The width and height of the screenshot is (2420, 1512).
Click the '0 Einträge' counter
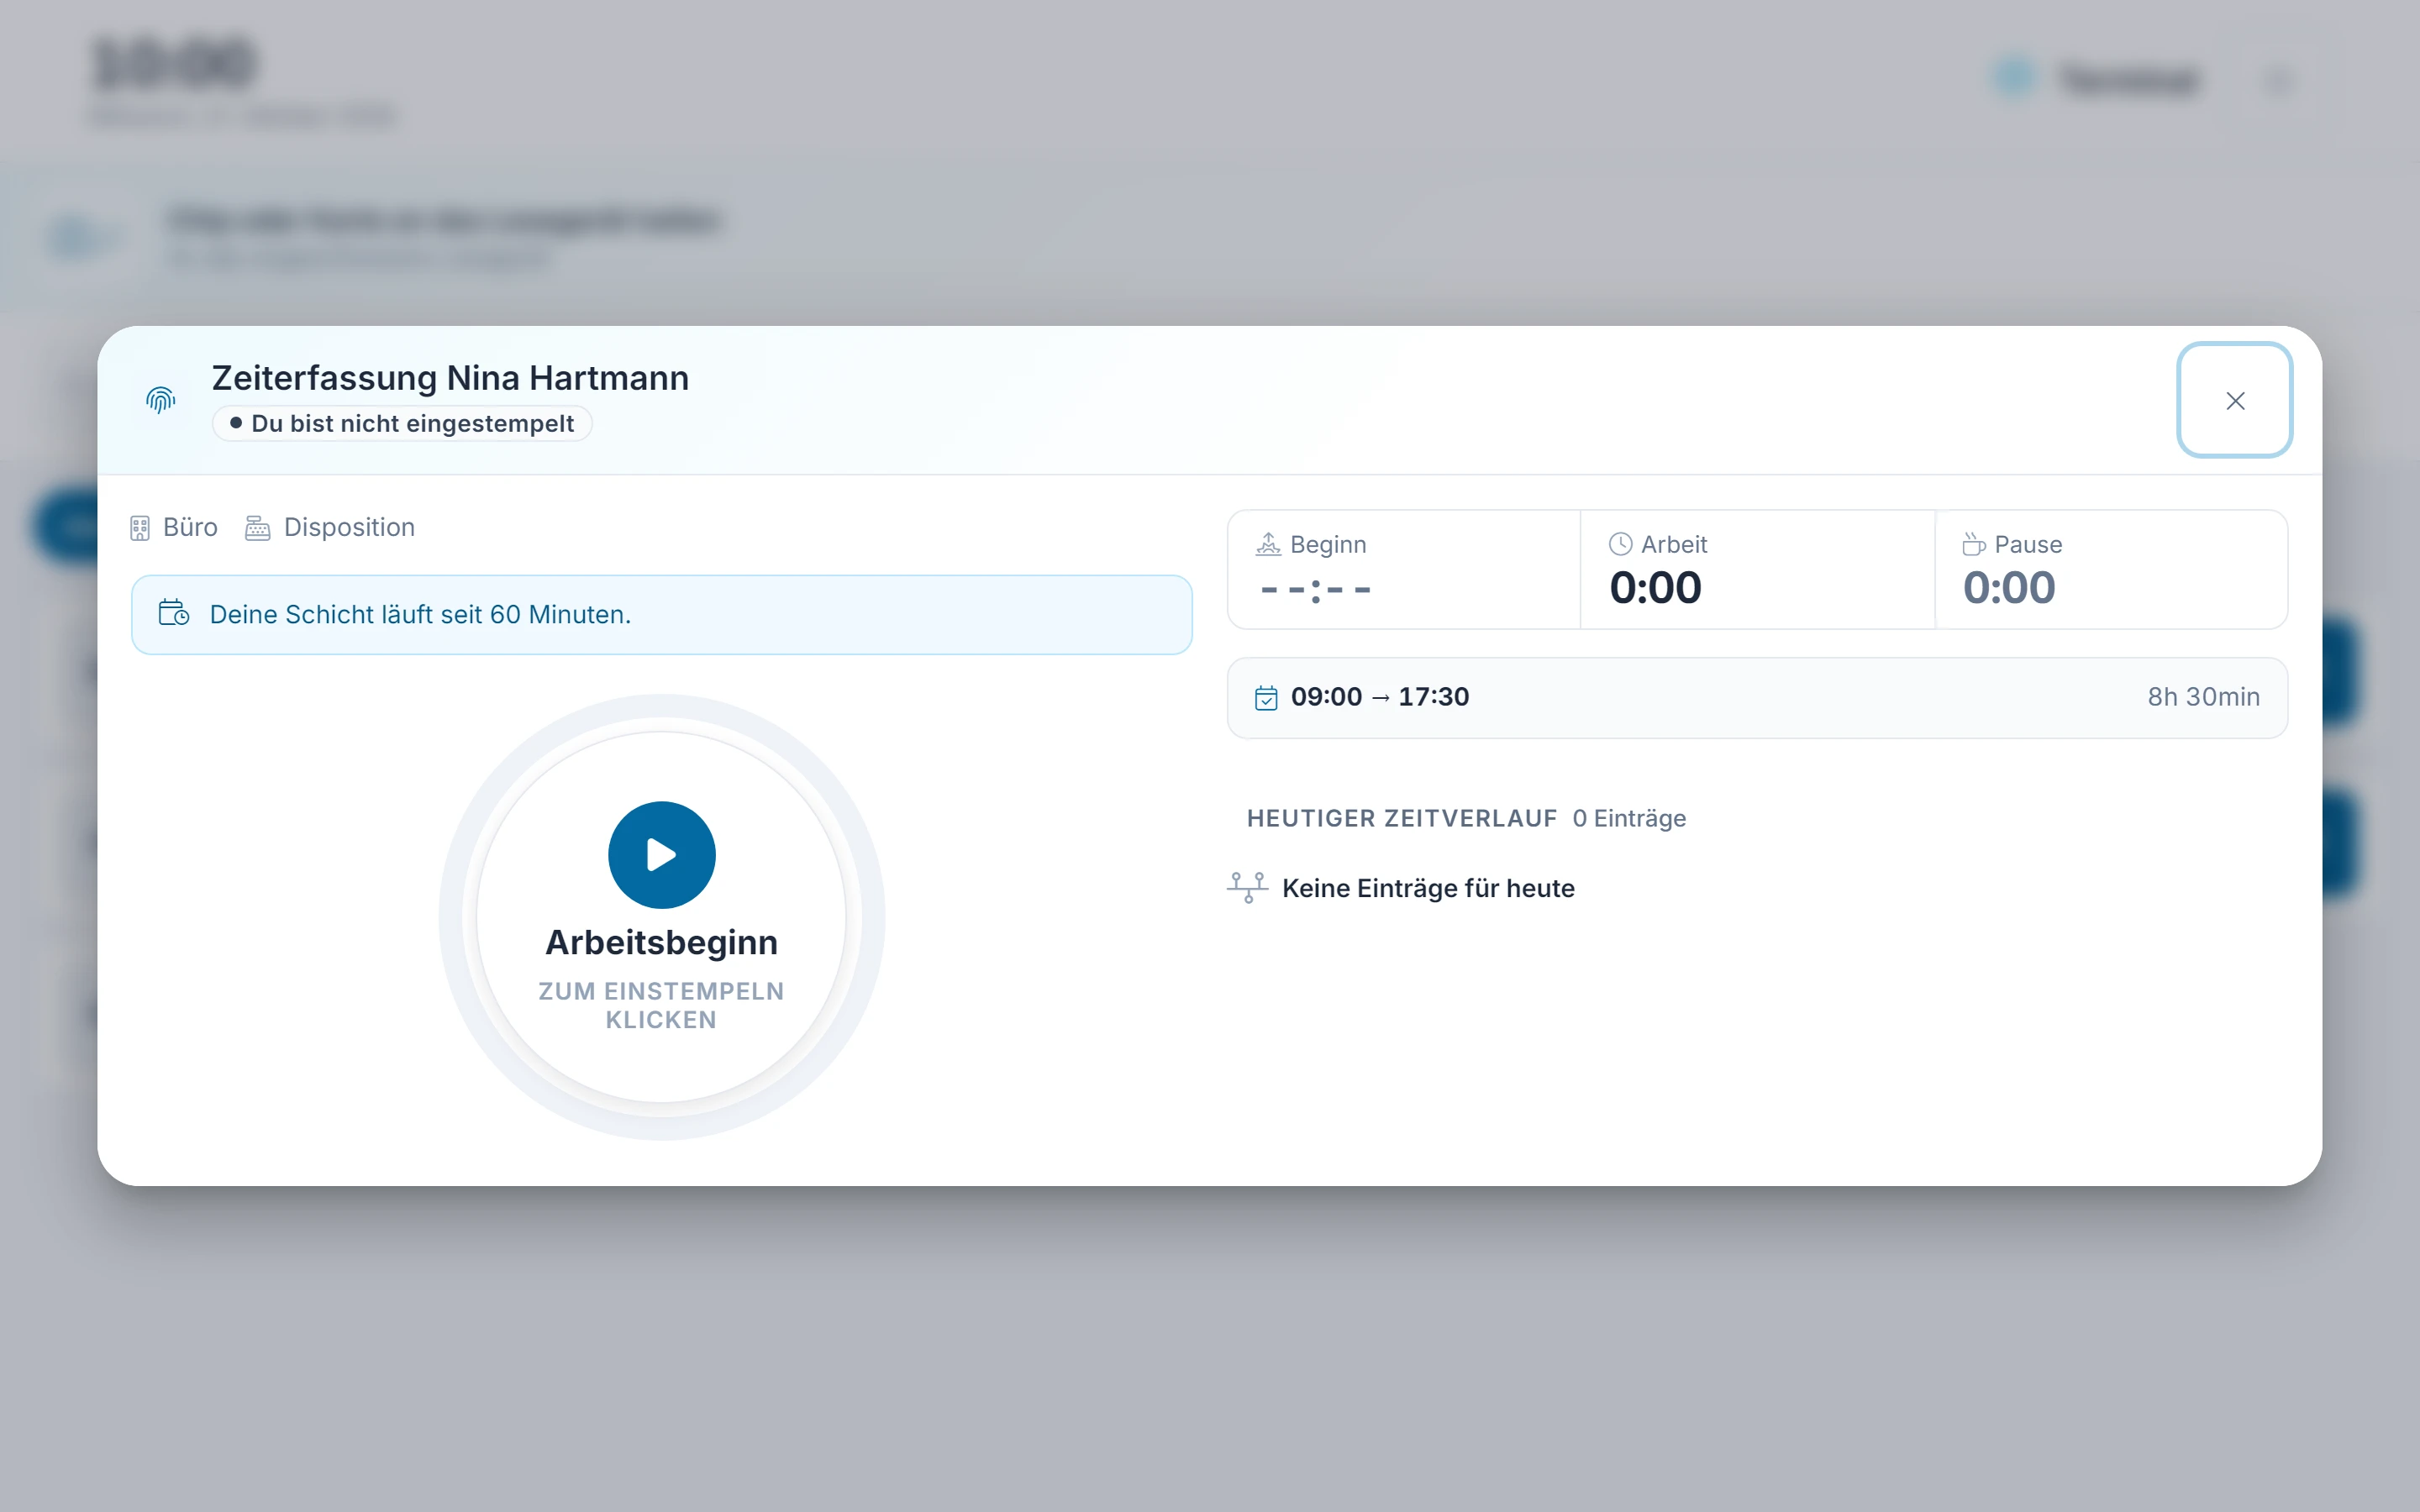click(1629, 818)
